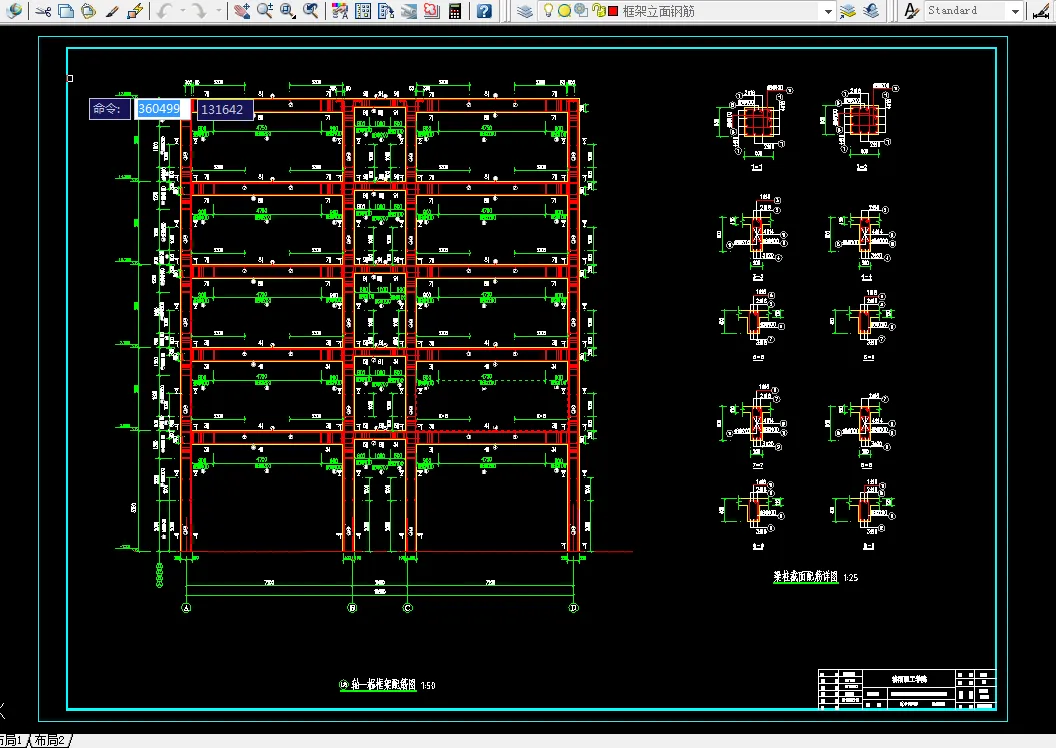Open Sheet Set Manager icon
The image size is (1056, 748).
[409, 11]
